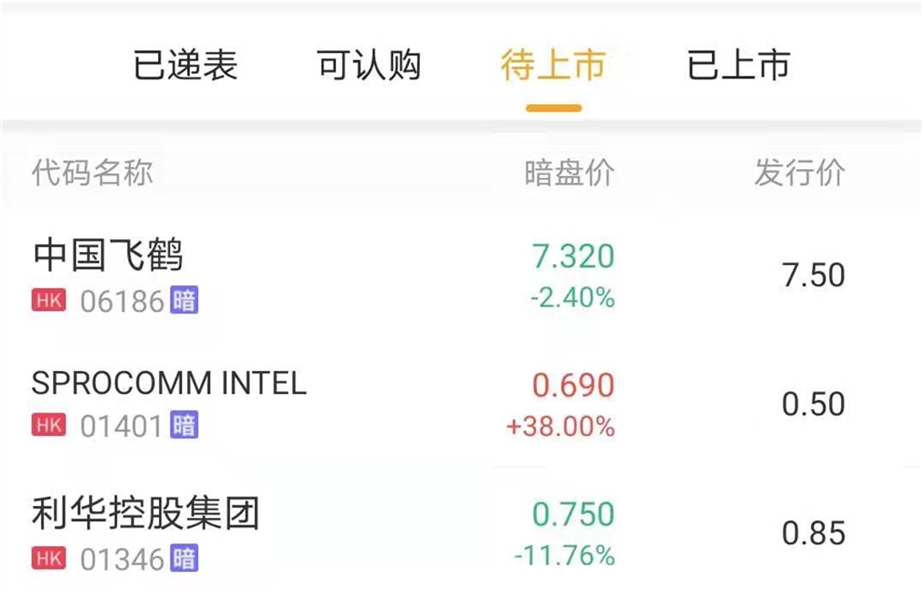Click the +38.00% change for SPROCOMM INTEL
The height and width of the screenshot is (593, 922).
coord(560,427)
